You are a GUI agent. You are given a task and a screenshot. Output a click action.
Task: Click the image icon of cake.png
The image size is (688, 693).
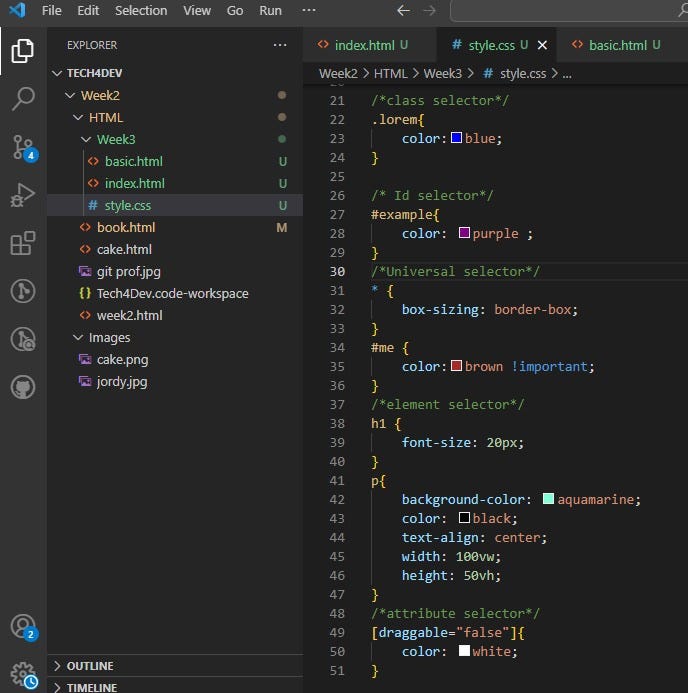pos(85,359)
